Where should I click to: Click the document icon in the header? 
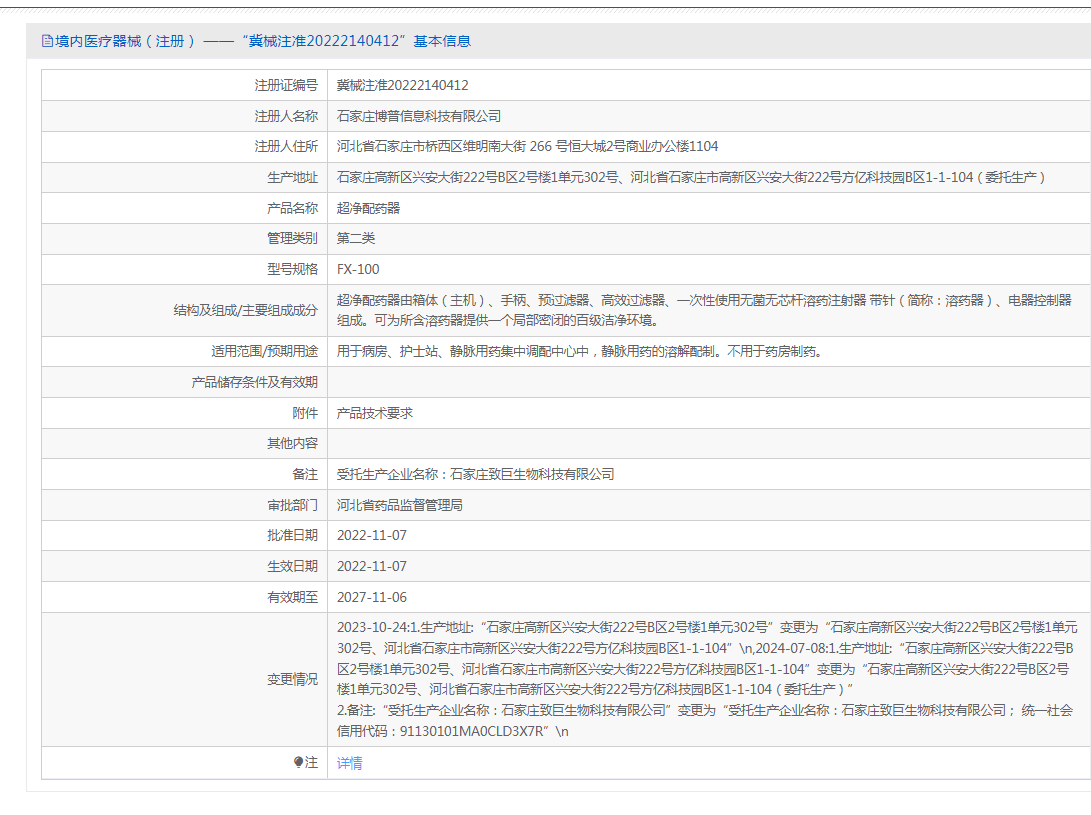pyautogui.click(x=46, y=41)
